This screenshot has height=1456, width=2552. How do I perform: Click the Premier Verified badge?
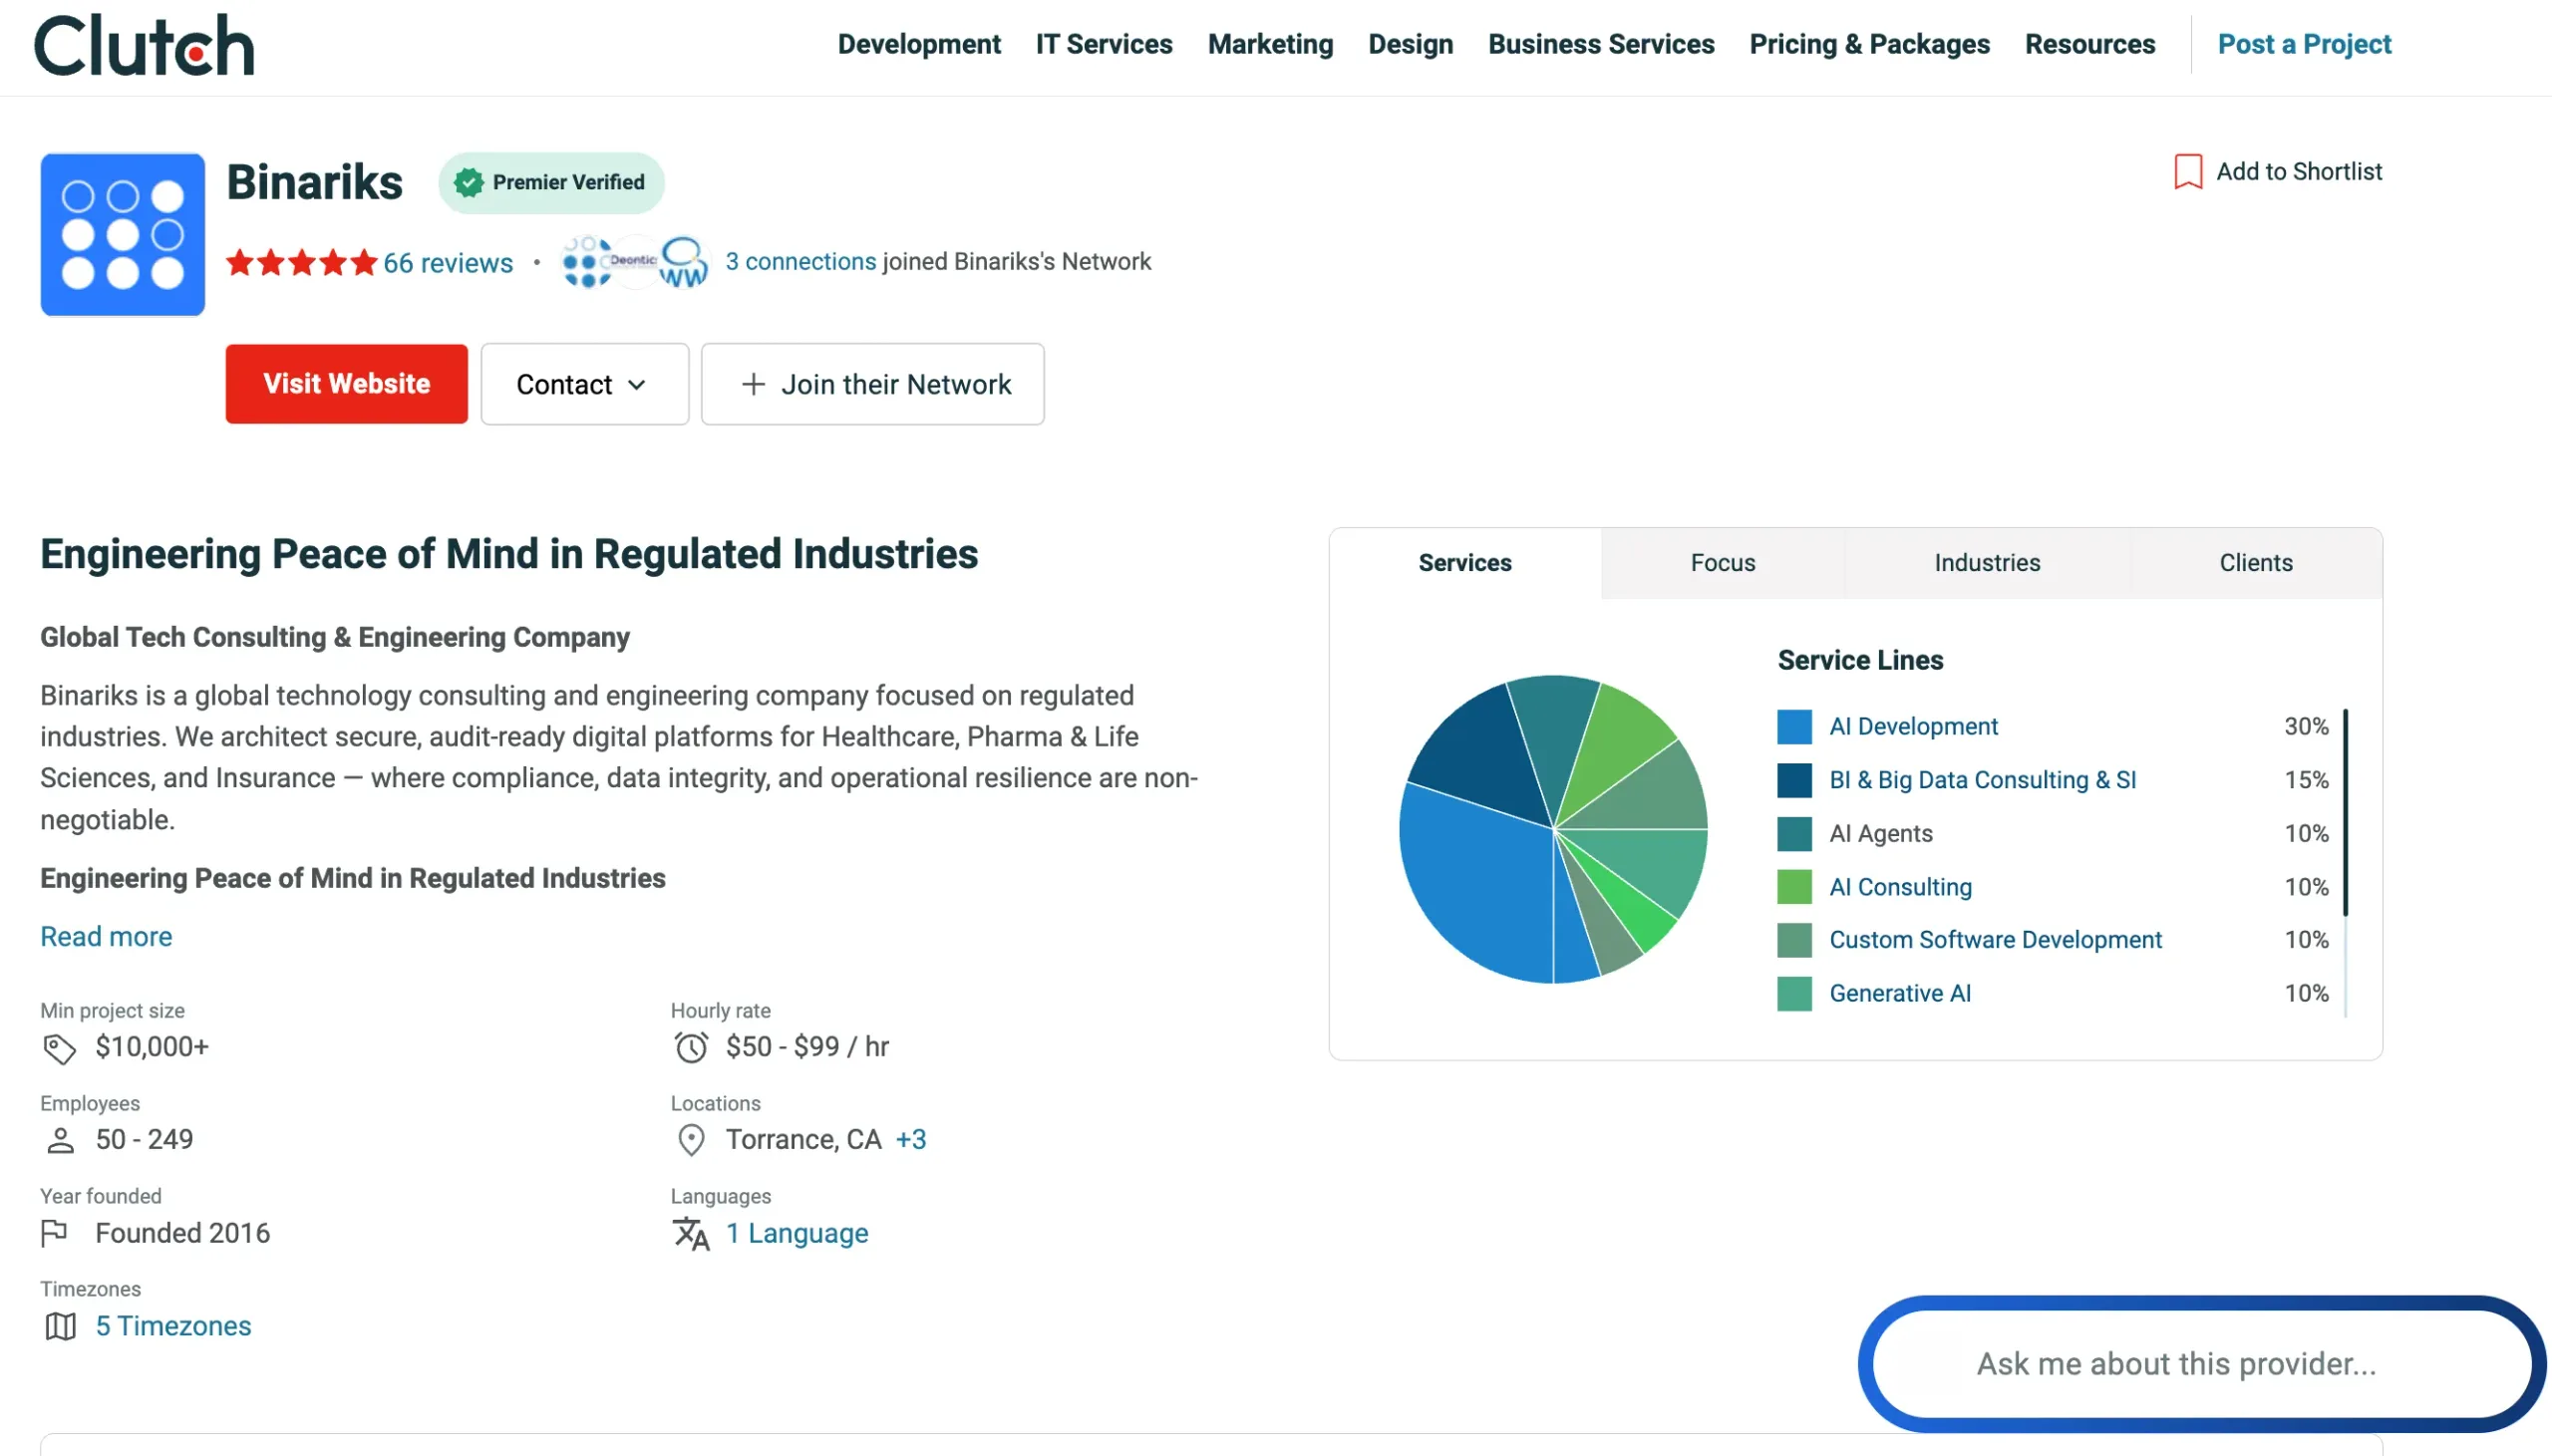click(552, 182)
